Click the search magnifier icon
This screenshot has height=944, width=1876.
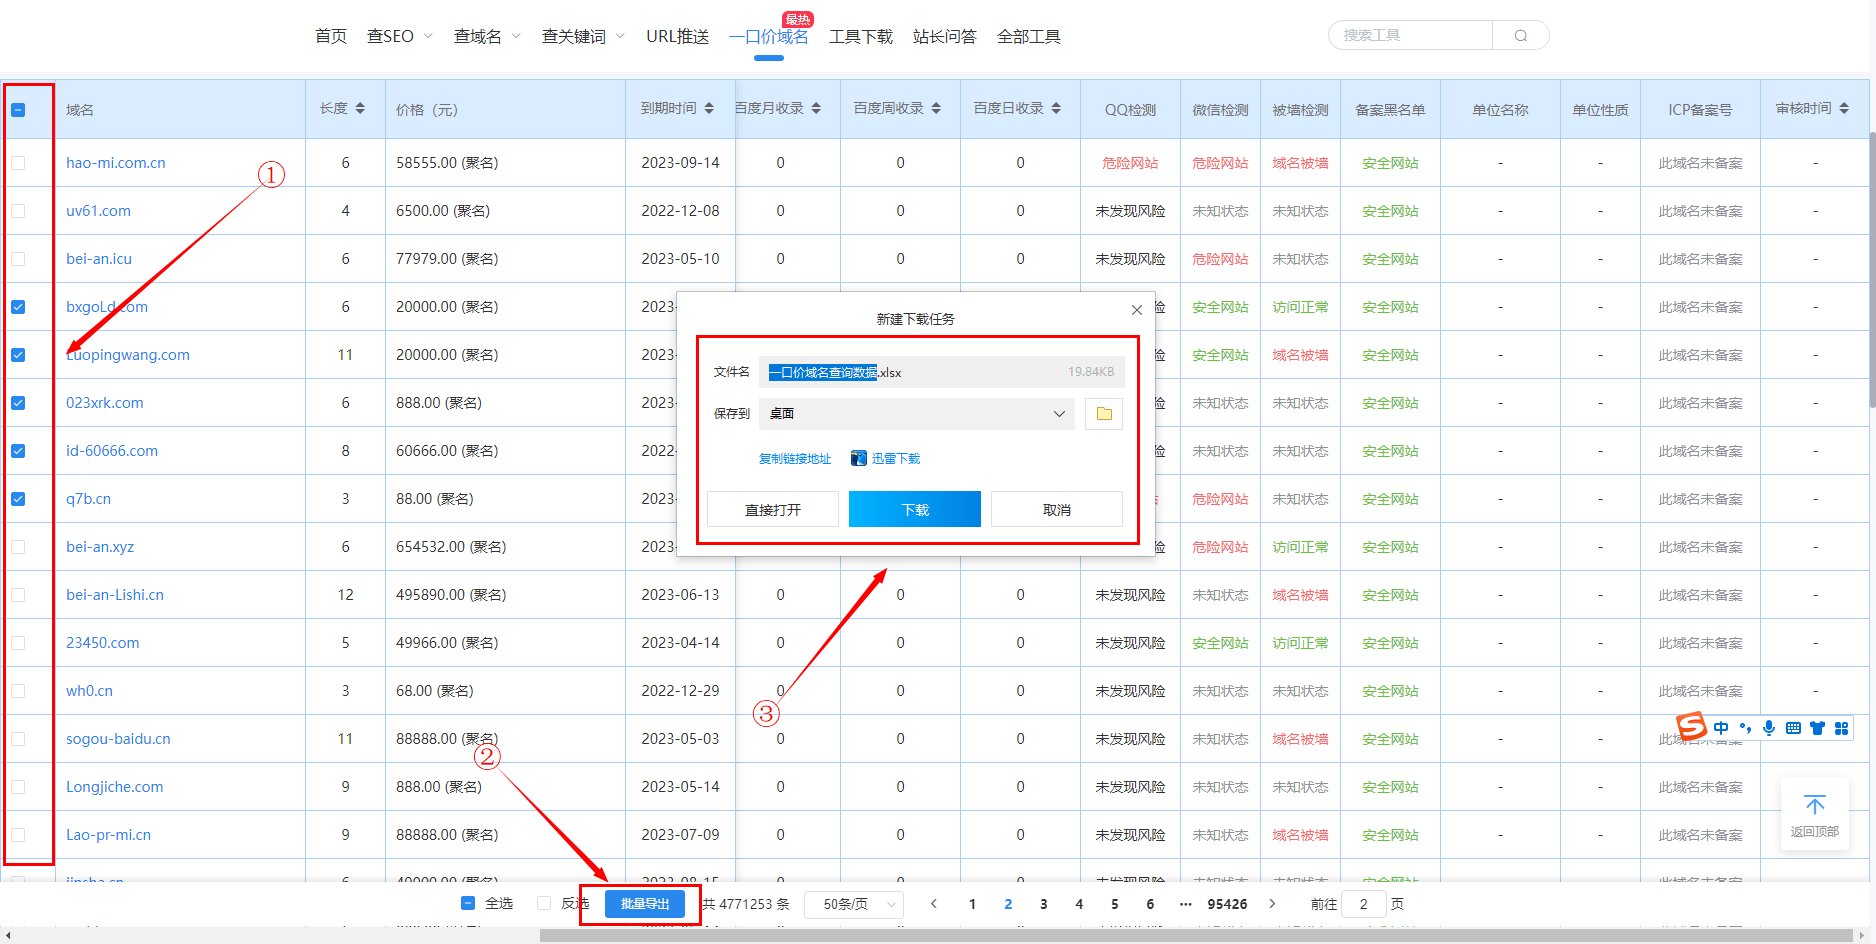point(1520,34)
